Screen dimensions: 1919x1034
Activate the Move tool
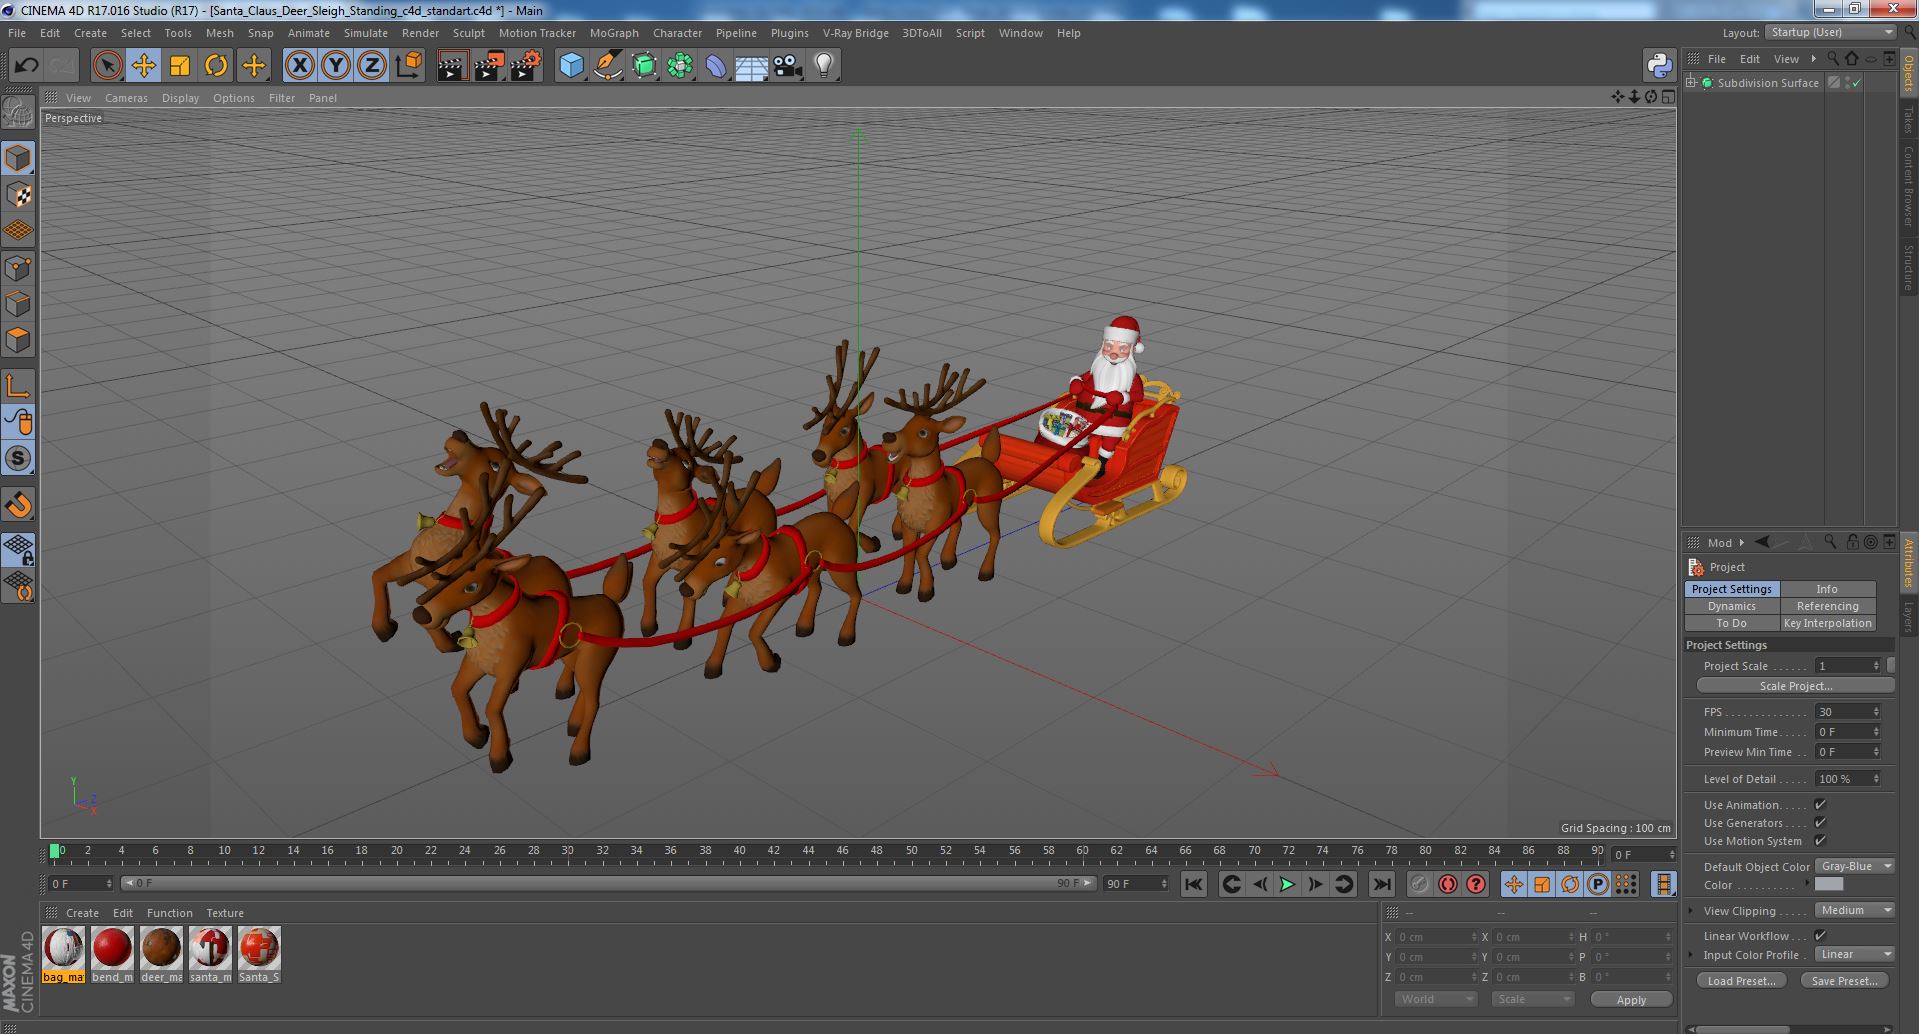[x=143, y=66]
